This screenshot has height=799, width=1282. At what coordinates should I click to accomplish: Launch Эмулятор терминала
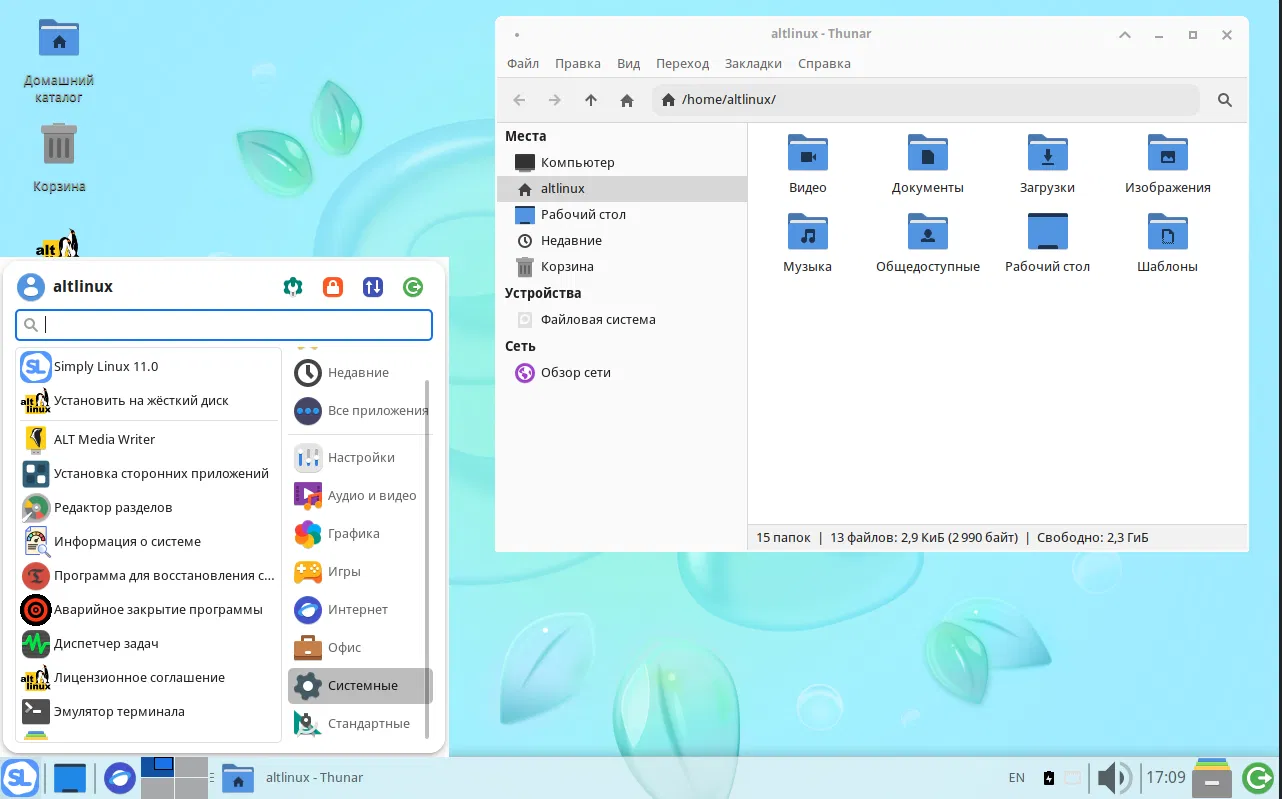tap(149, 712)
